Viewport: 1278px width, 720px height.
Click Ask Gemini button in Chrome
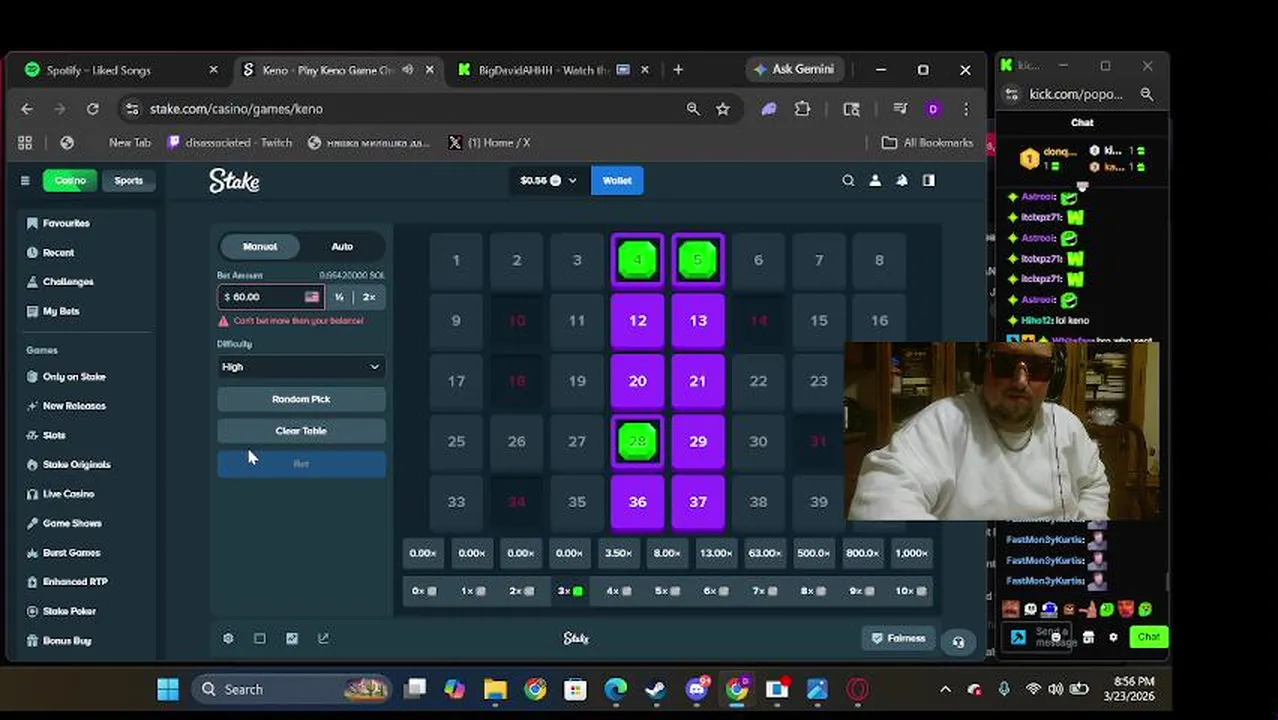(x=795, y=69)
